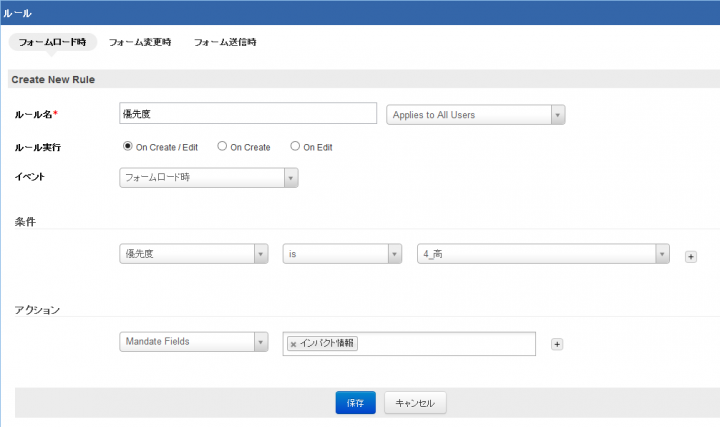Switch to the フォームロード時 tab
Viewport: 720px width, 427px height.
(x=52, y=42)
